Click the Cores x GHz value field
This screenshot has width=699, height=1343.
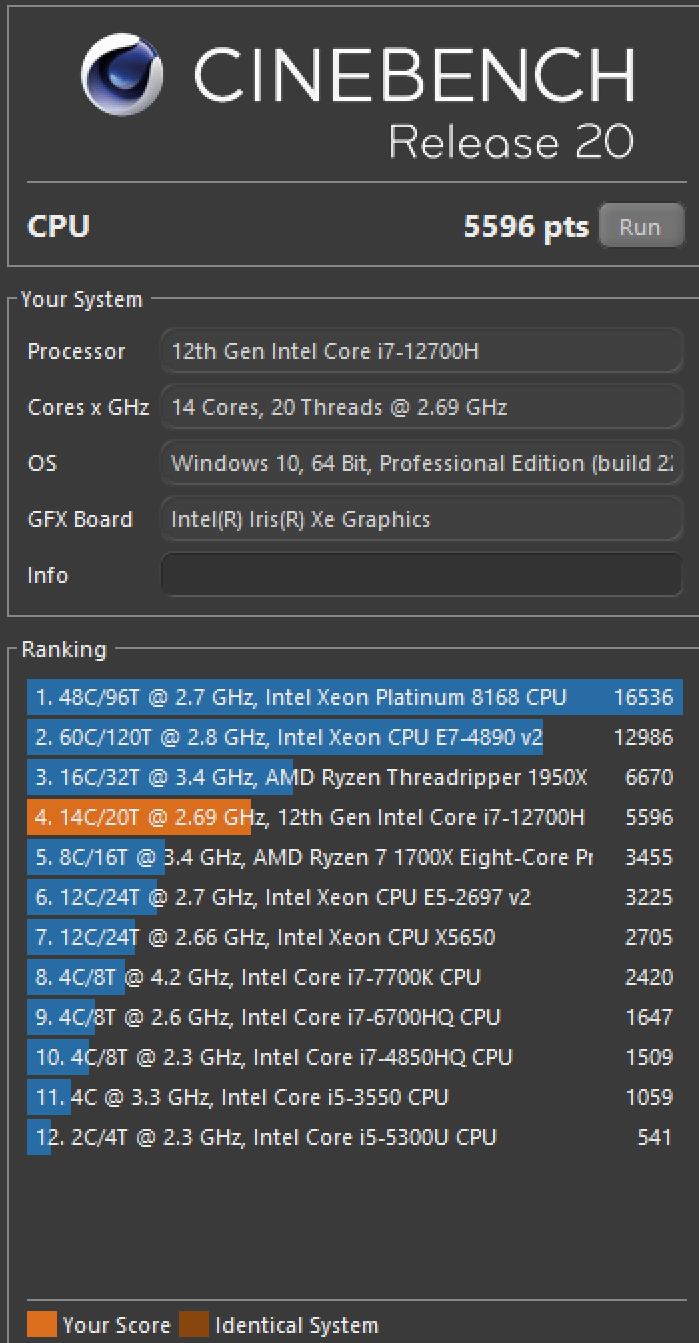(421, 408)
